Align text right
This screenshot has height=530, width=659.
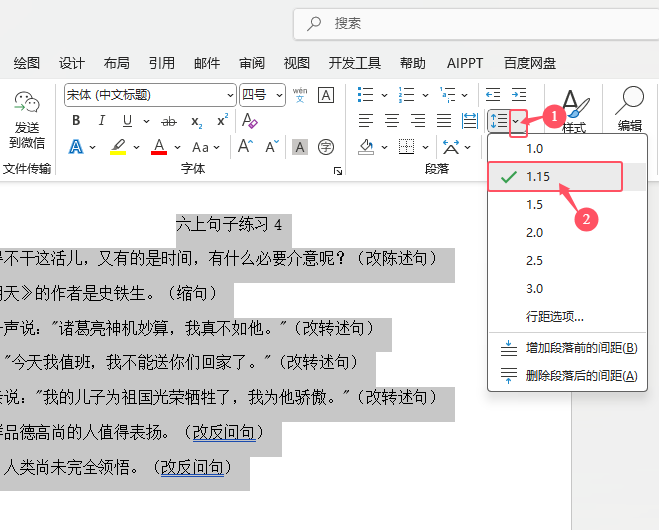[418, 121]
